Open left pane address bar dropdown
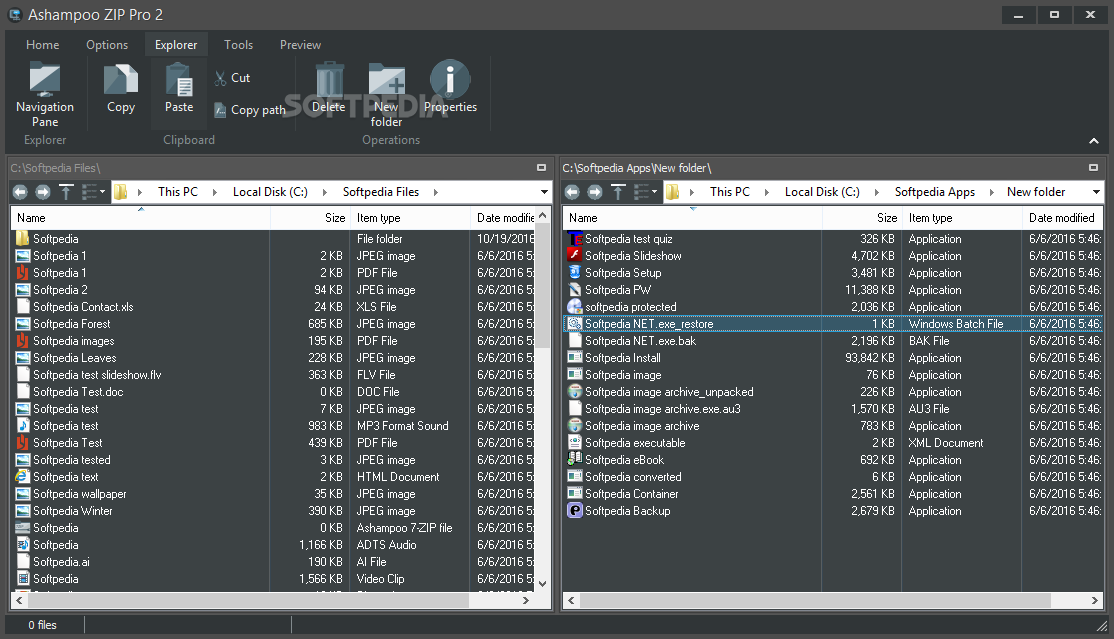This screenshot has width=1114, height=639. 544,192
